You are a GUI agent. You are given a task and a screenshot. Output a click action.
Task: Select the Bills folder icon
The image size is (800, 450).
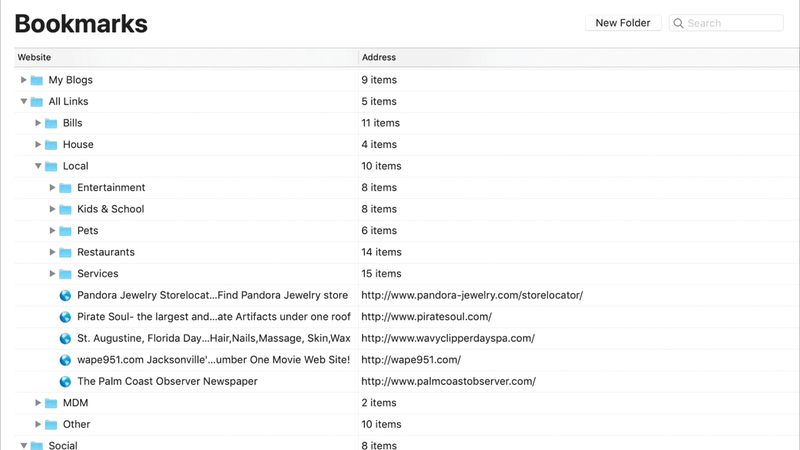coord(51,123)
